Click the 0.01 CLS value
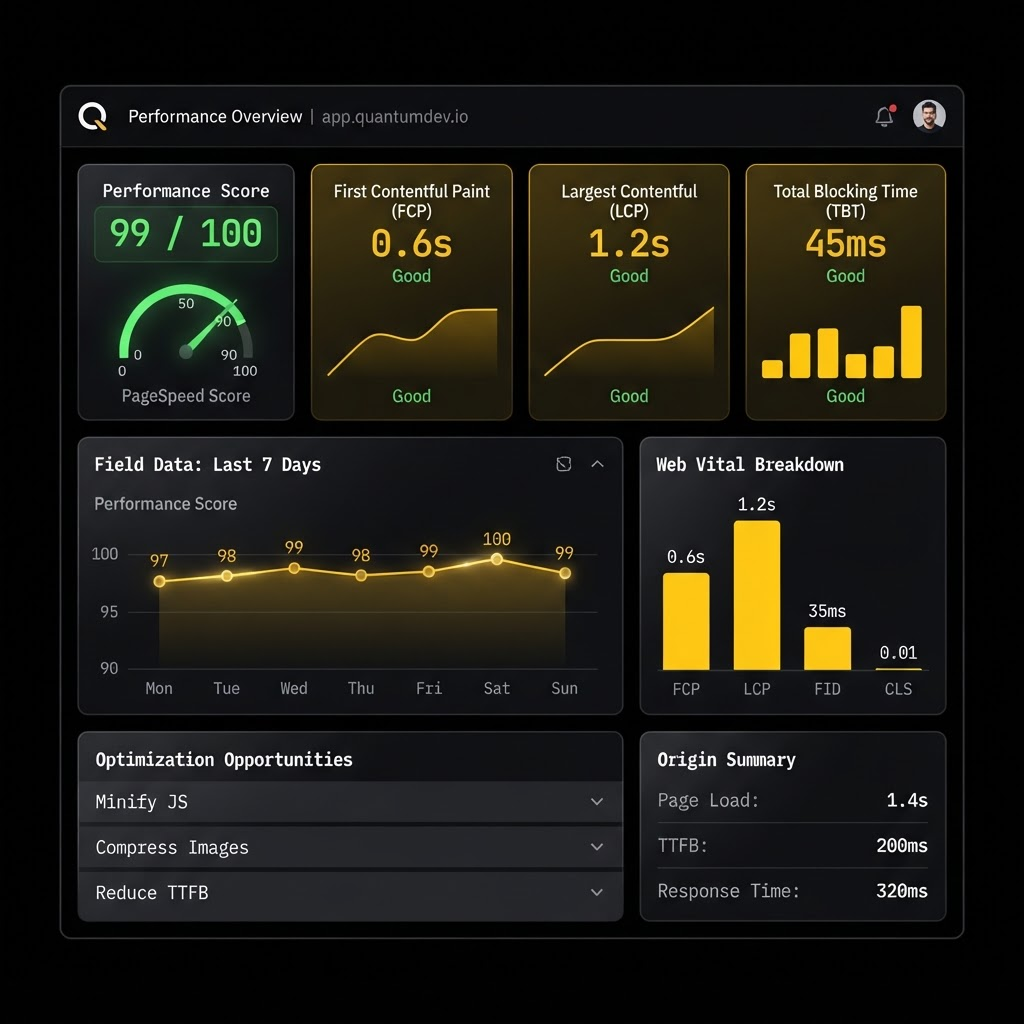This screenshot has width=1024, height=1024. [899, 652]
